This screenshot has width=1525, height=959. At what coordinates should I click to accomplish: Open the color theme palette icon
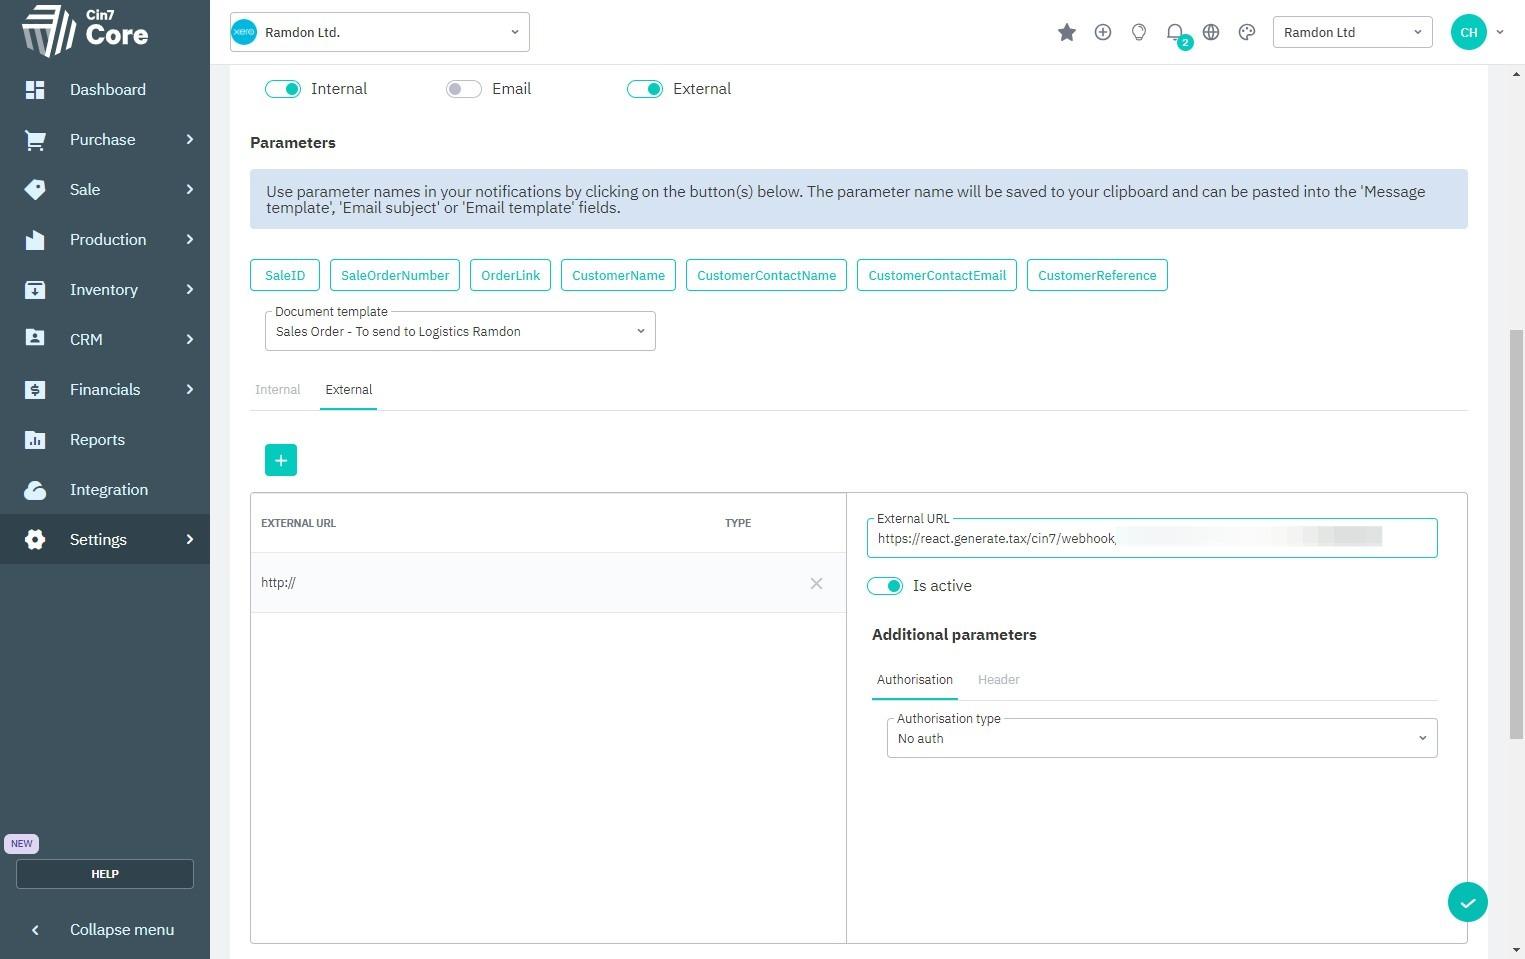pyautogui.click(x=1246, y=33)
